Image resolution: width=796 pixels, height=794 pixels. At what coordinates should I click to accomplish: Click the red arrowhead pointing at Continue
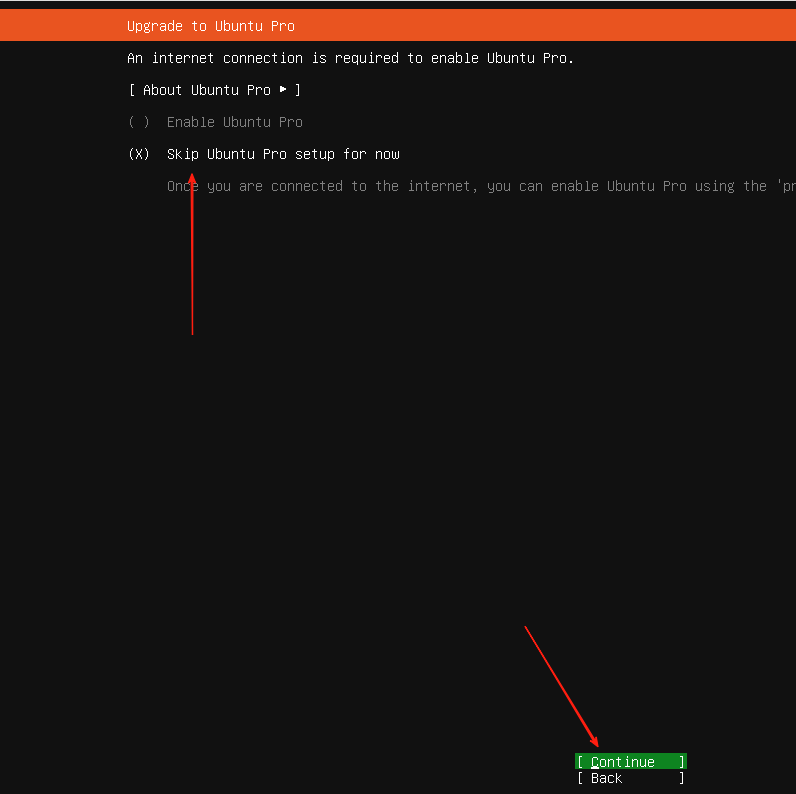tap(594, 742)
